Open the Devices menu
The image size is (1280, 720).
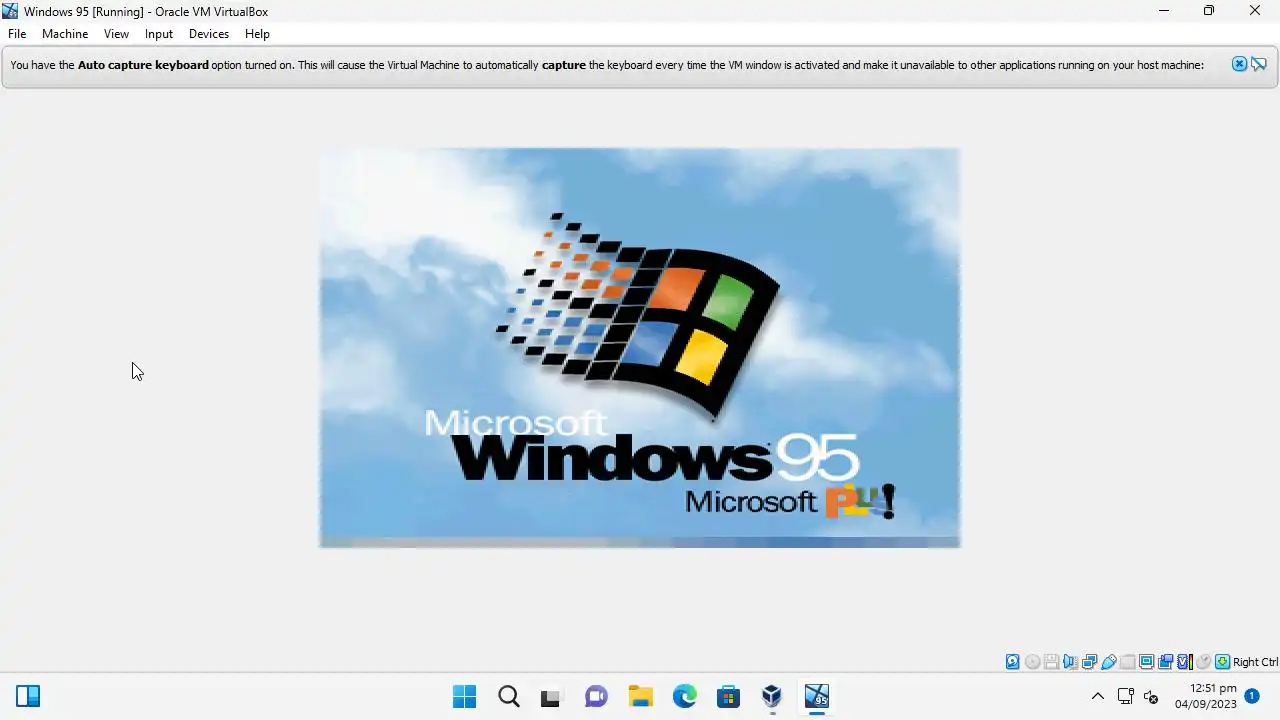(209, 34)
